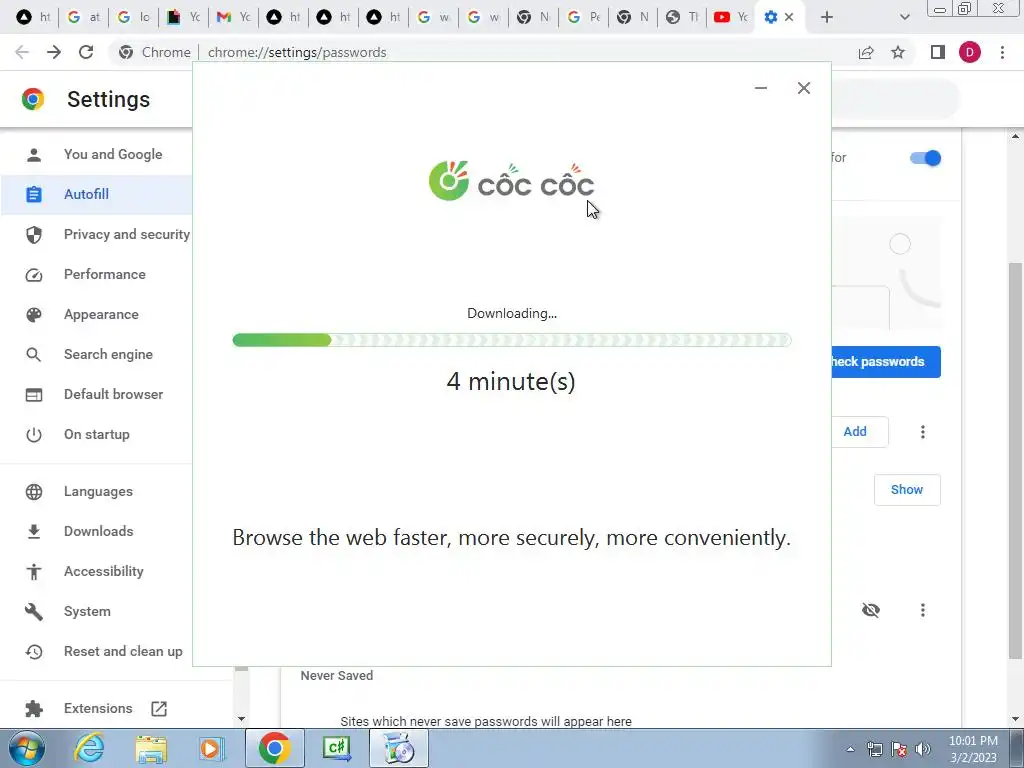Click the Coc Coc logo
Image resolution: width=1024 pixels, height=768 pixels.
511,181
